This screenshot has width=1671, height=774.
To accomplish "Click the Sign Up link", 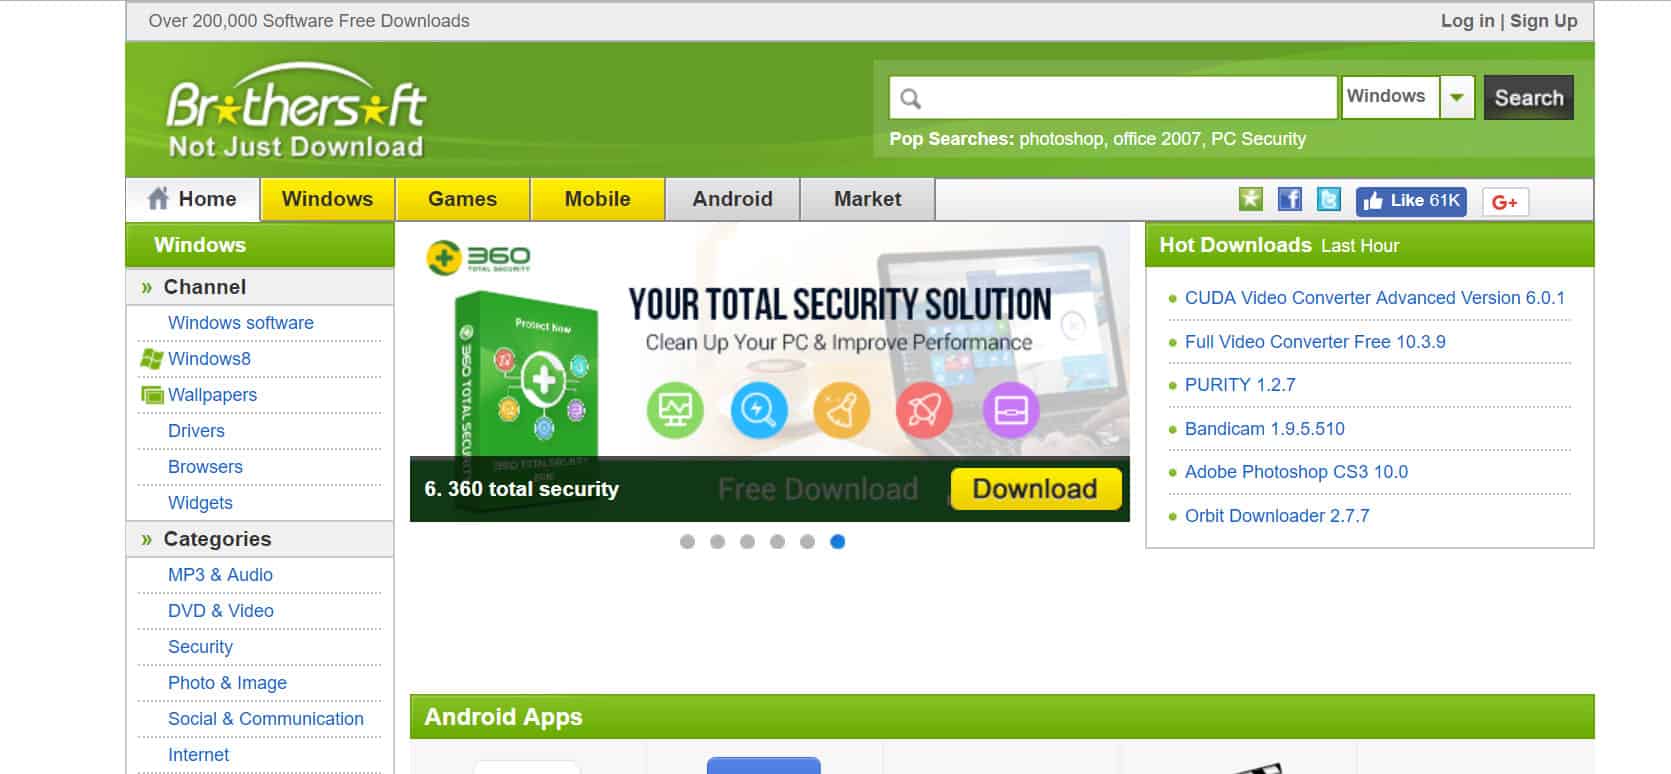I will point(1543,21).
